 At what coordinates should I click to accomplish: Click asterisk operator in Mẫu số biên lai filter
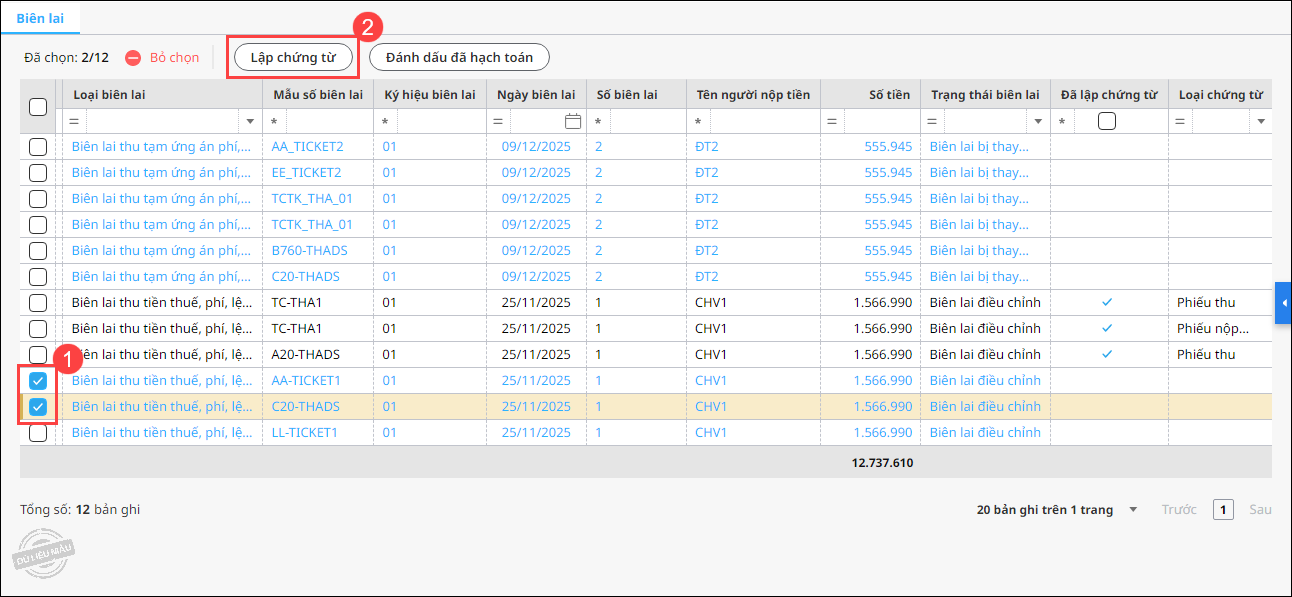click(274, 121)
